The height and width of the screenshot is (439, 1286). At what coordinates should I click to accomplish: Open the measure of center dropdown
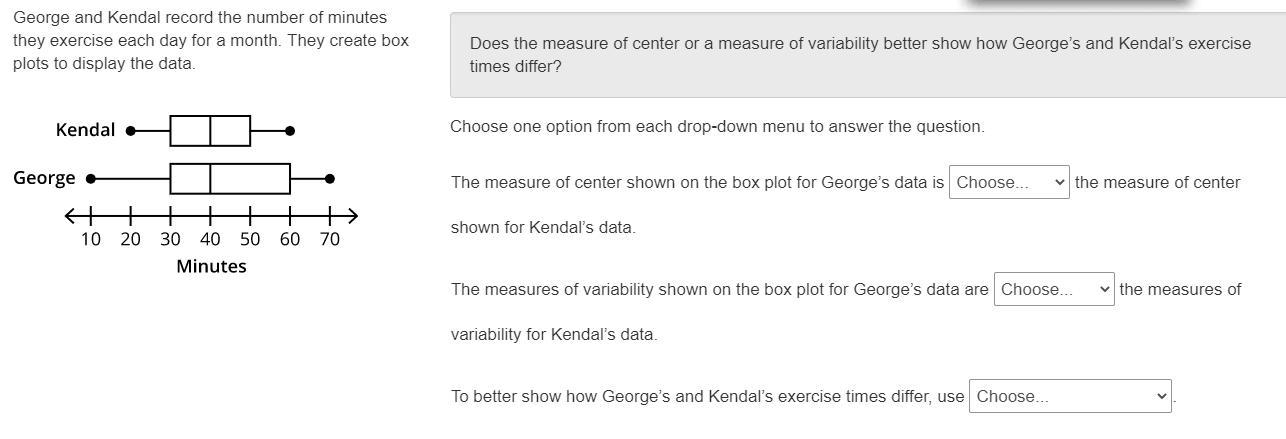[1009, 182]
